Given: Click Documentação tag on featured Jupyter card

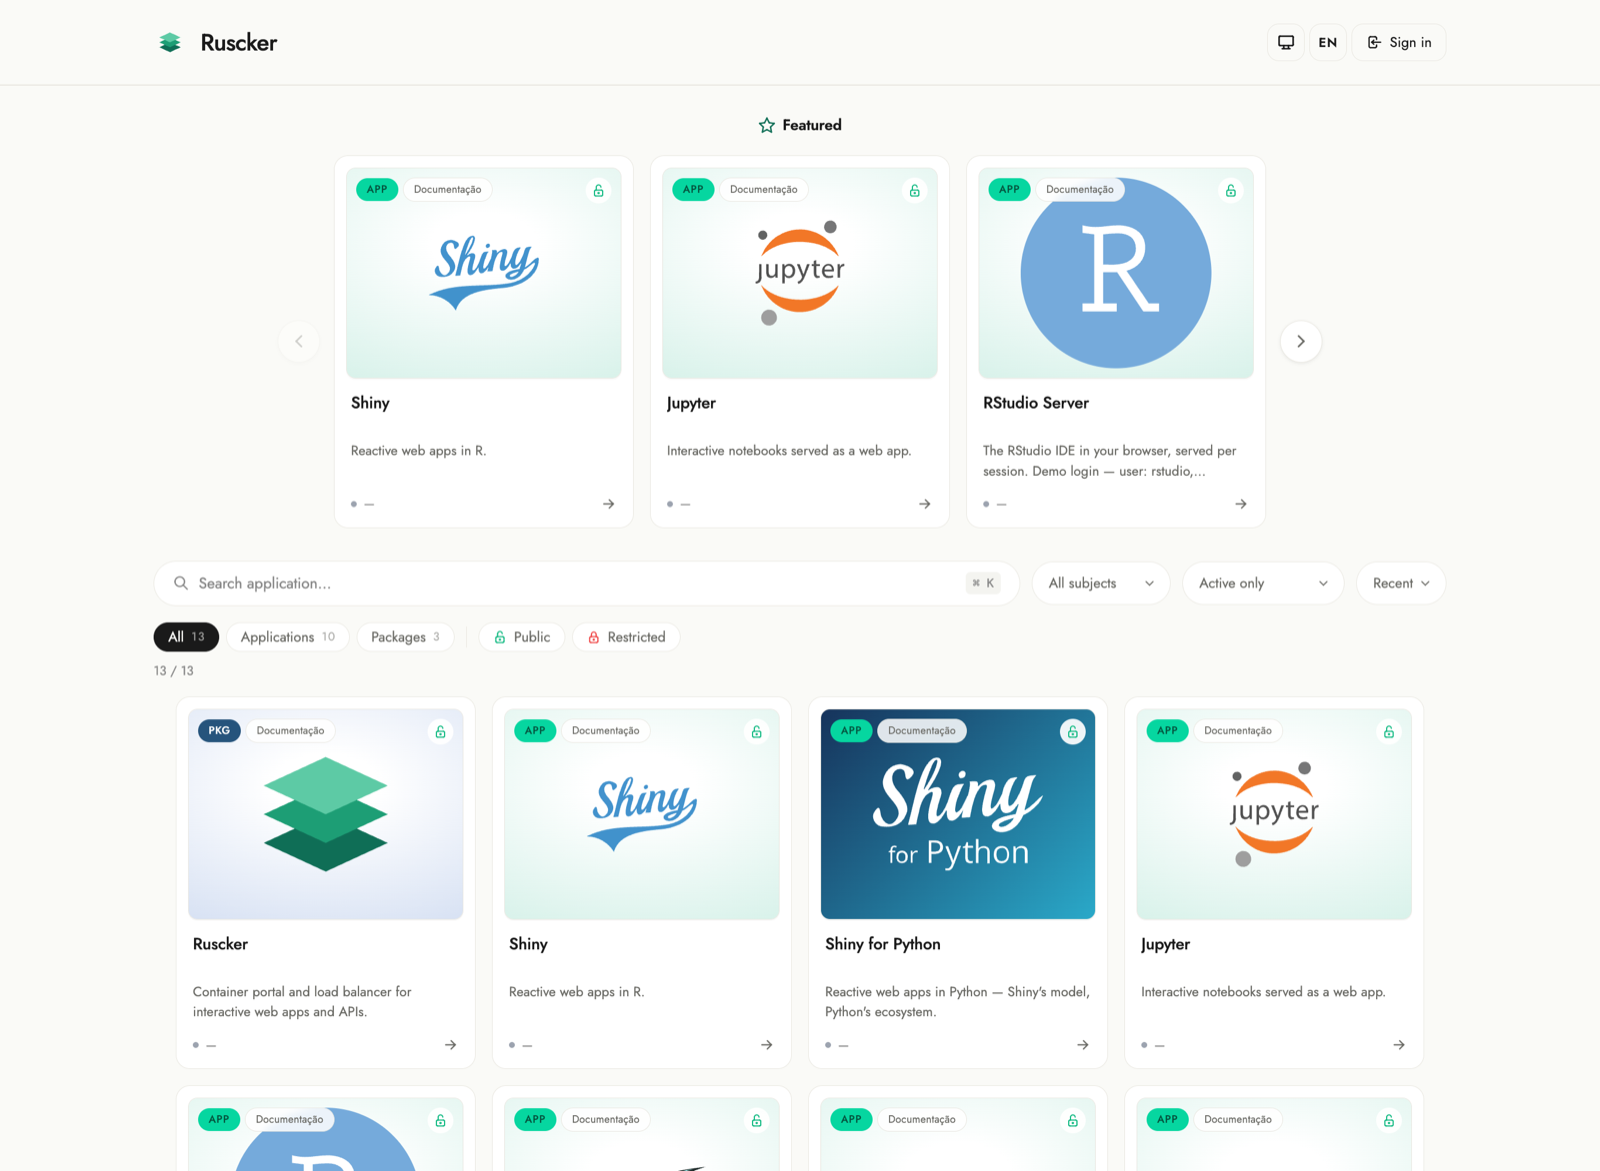Looking at the screenshot, I should 764,190.
